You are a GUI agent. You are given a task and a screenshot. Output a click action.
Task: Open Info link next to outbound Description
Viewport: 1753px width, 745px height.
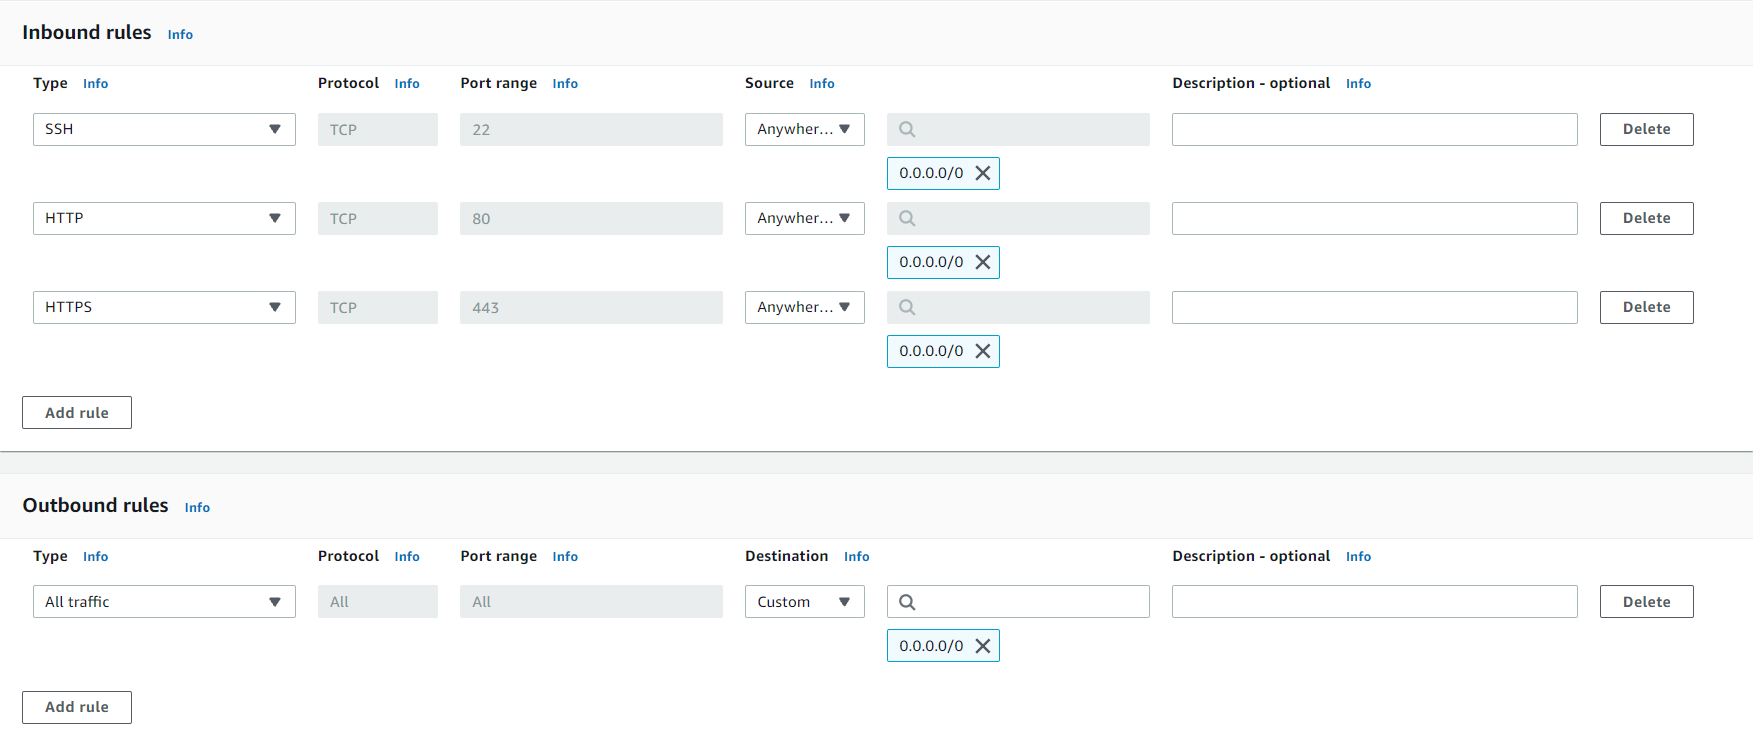tap(1358, 556)
